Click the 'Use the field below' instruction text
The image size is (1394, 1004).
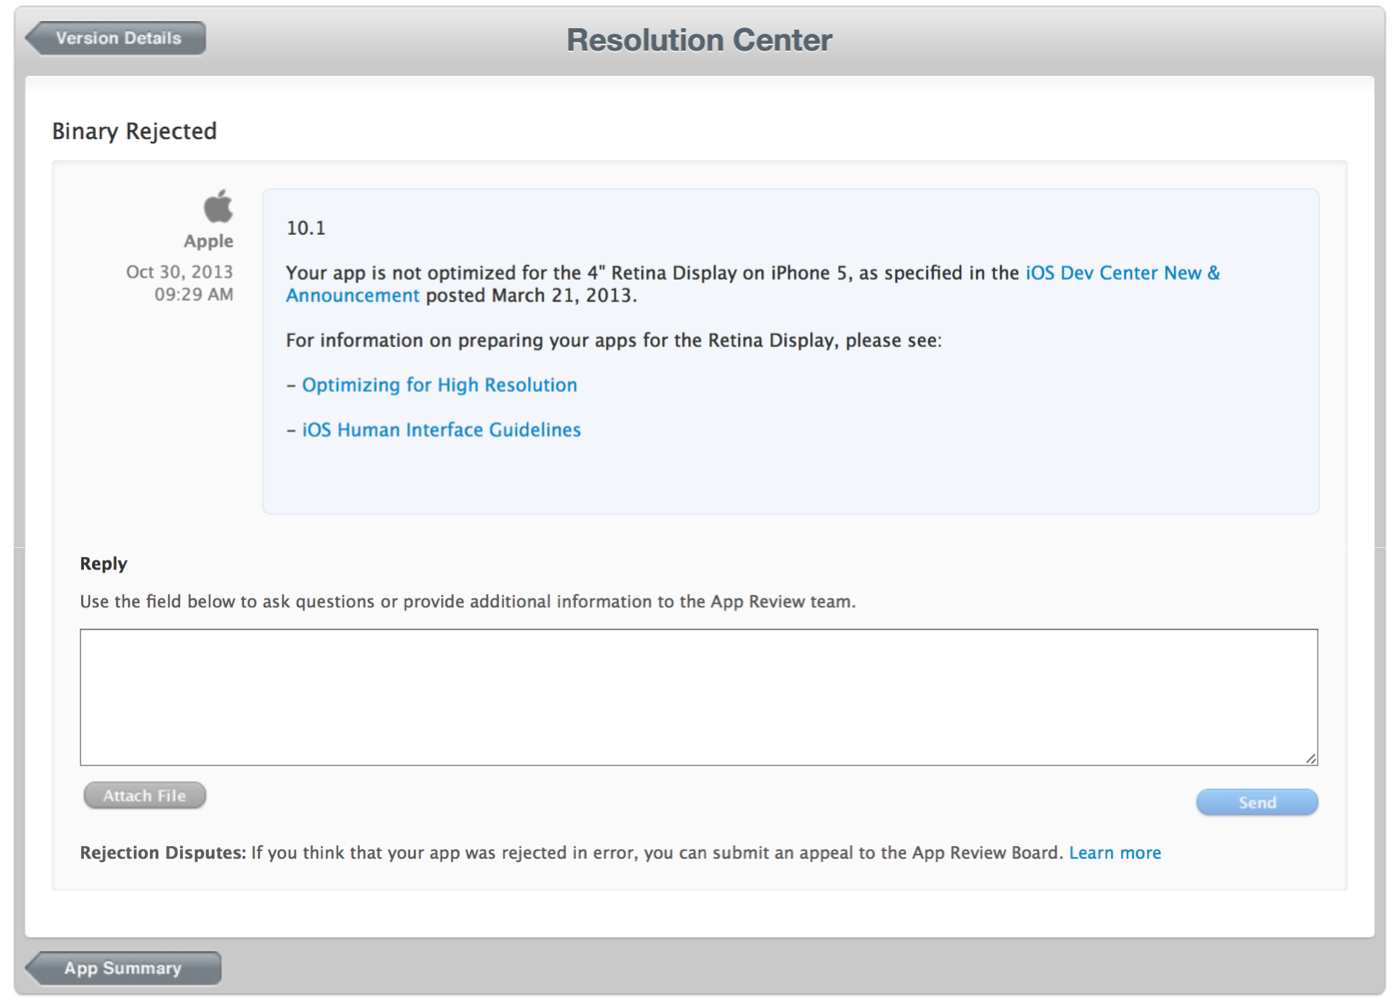click(x=467, y=602)
